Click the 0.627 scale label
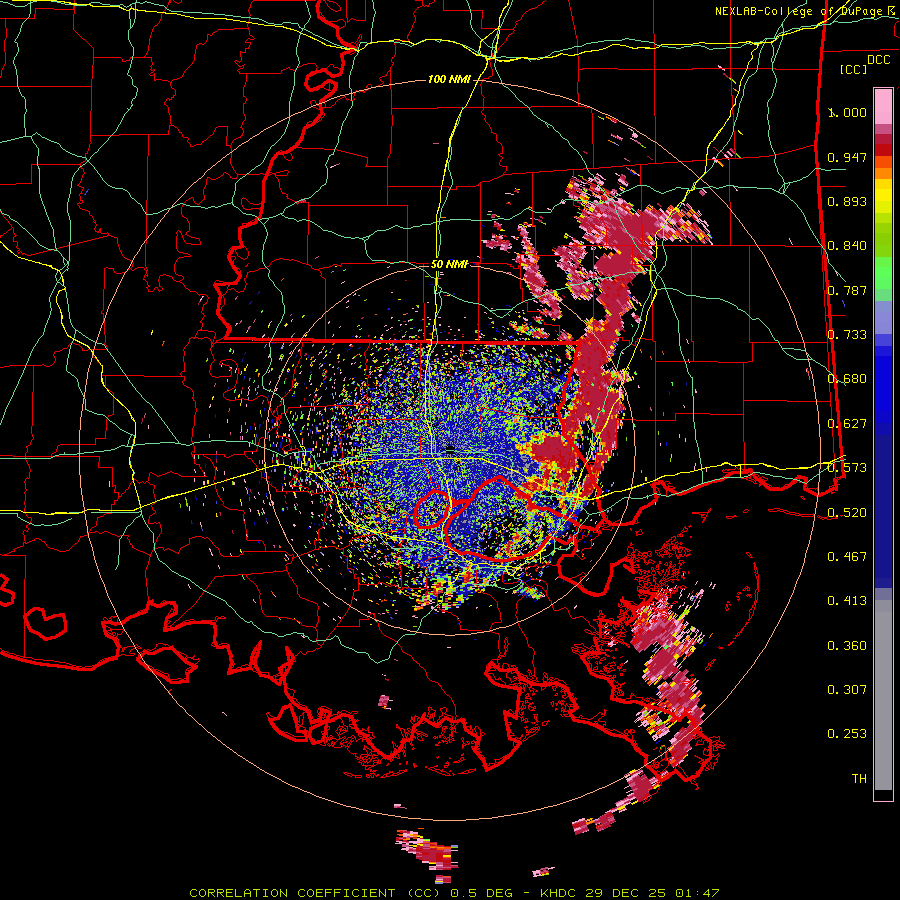This screenshot has width=900, height=900. (847, 424)
